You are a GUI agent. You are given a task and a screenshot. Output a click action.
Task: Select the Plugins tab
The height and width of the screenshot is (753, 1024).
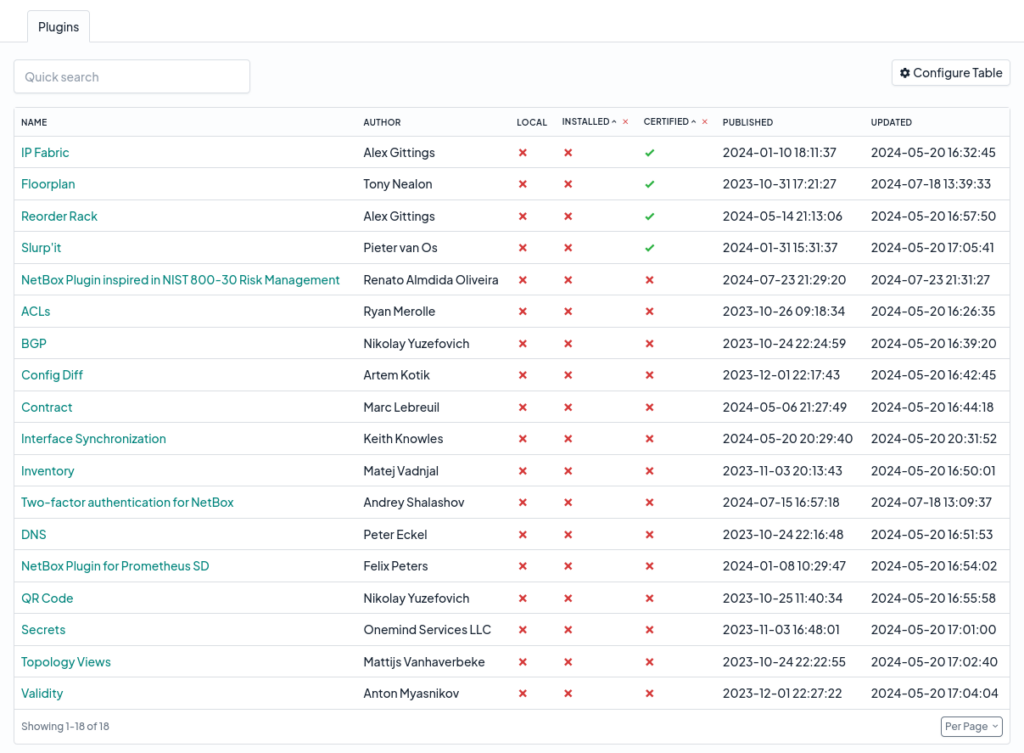click(x=58, y=27)
